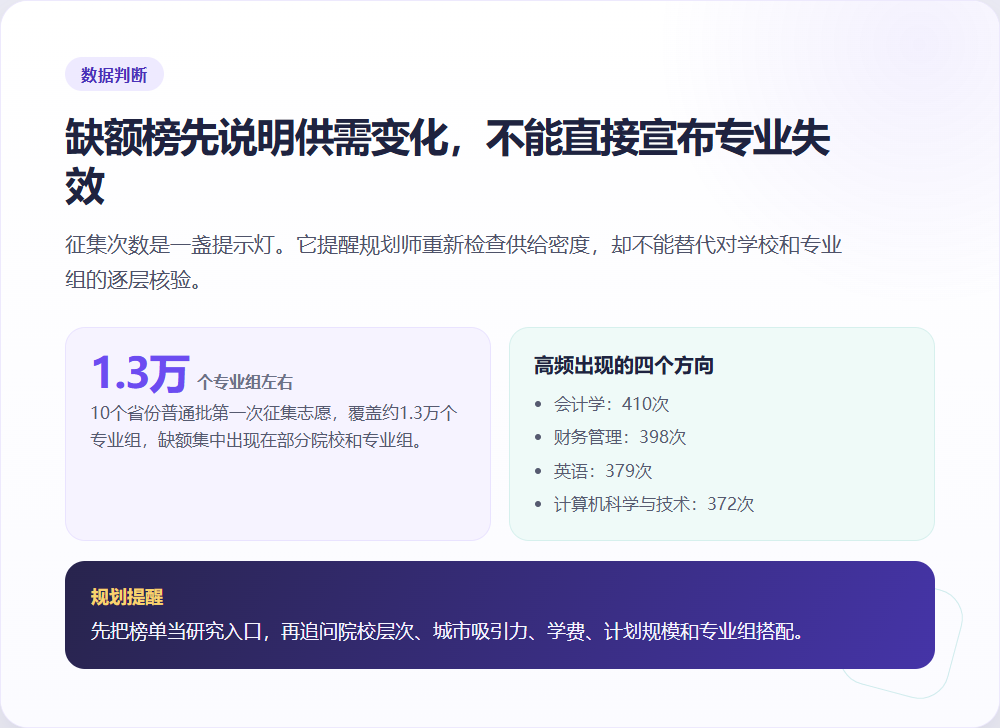Click the subtitle starting 征集次数是一盏提示灯

tap(453, 262)
